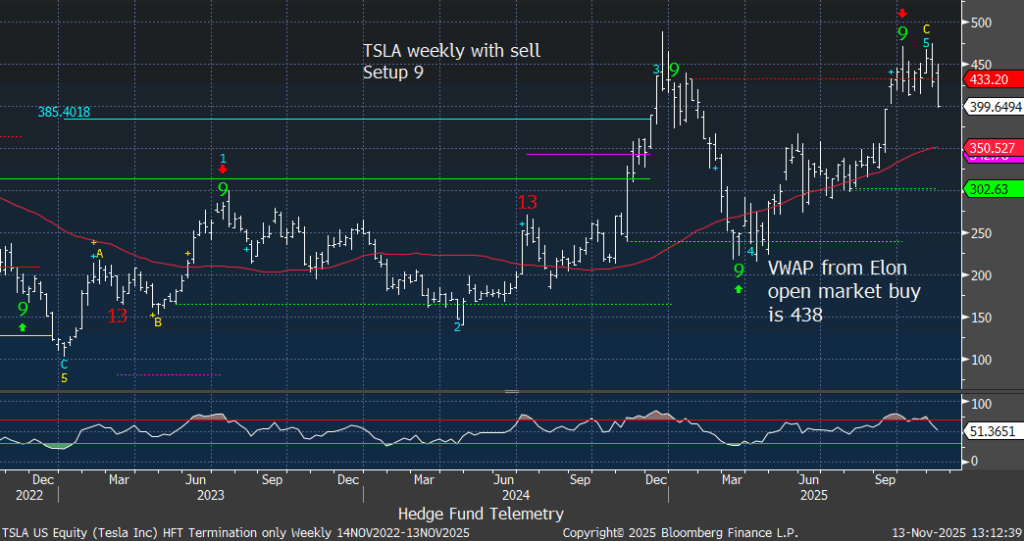Click the 51.3651 indicator value label
The width and height of the screenshot is (1024, 541).
(x=990, y=429)
